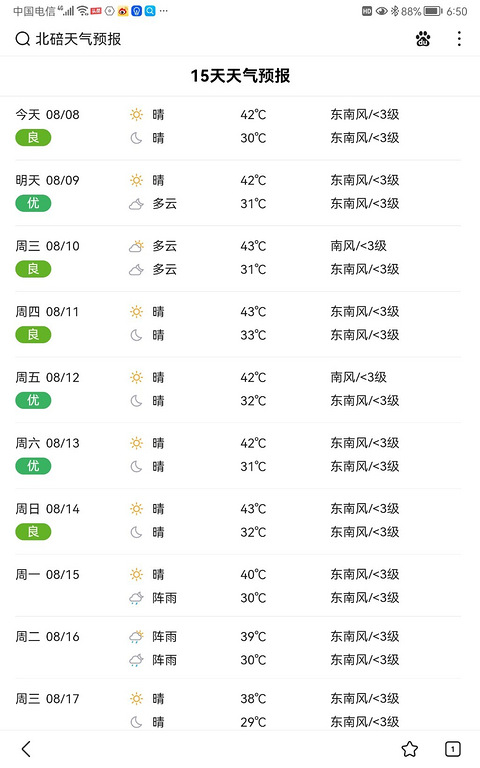Open the 周三 08/17 forecast row
Viewport: 480px width, 768px height.
[x=238, y=709]
